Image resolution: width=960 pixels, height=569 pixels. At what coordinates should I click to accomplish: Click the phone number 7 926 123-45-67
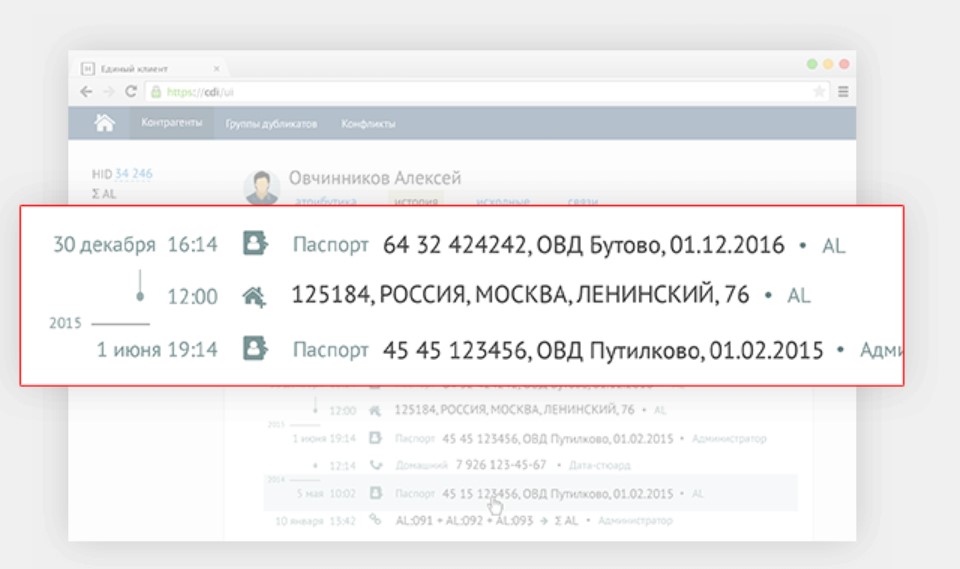501,465
